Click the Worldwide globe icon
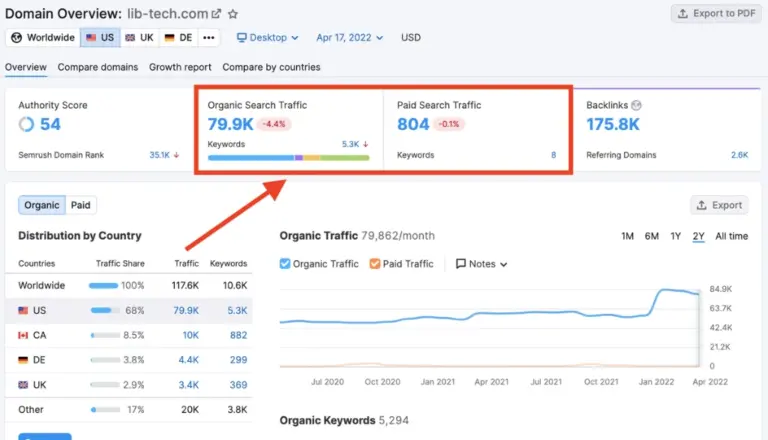Viewport: 768px width, 440px height. click(16, 38)
